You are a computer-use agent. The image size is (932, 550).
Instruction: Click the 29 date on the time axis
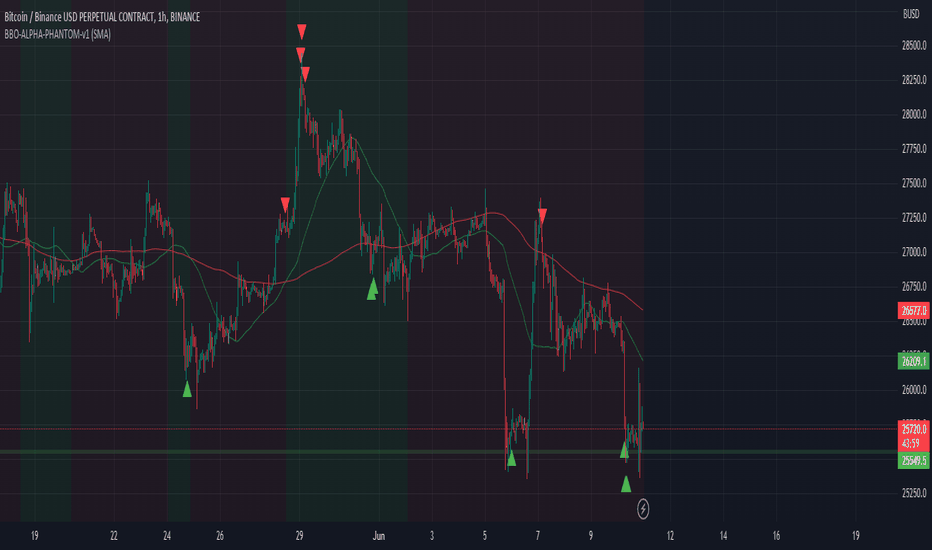[x=300, y=536]
